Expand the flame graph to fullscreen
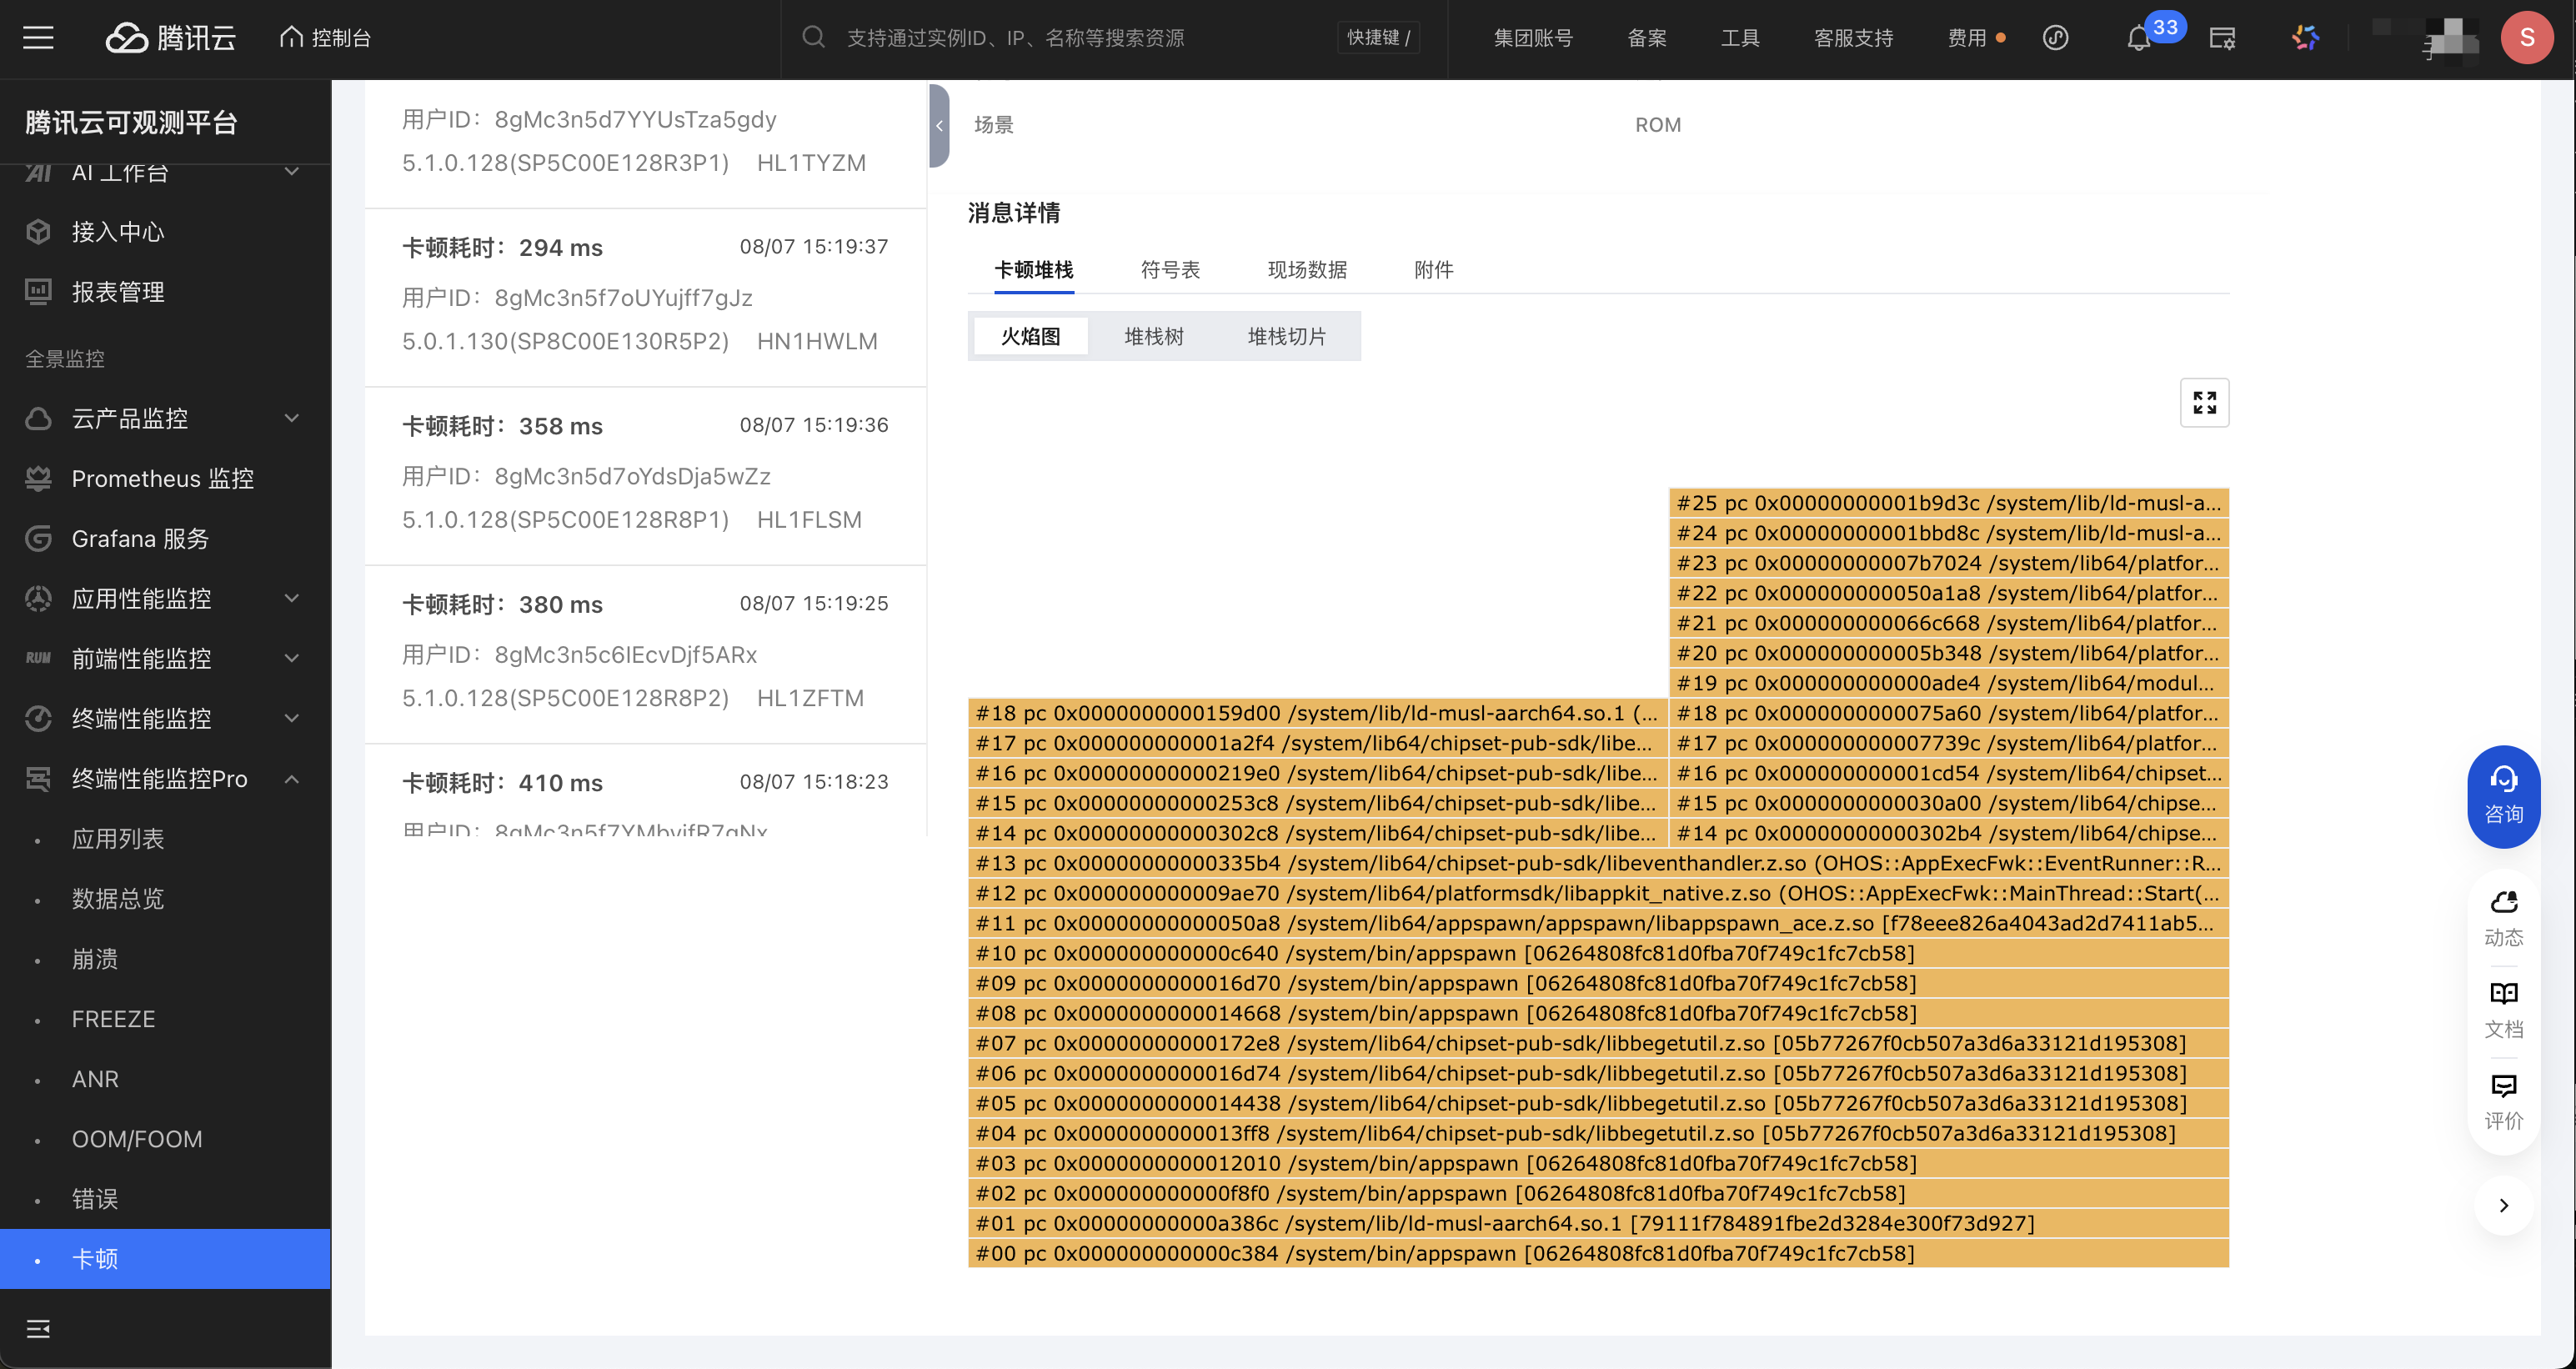 coord(2204,402)
